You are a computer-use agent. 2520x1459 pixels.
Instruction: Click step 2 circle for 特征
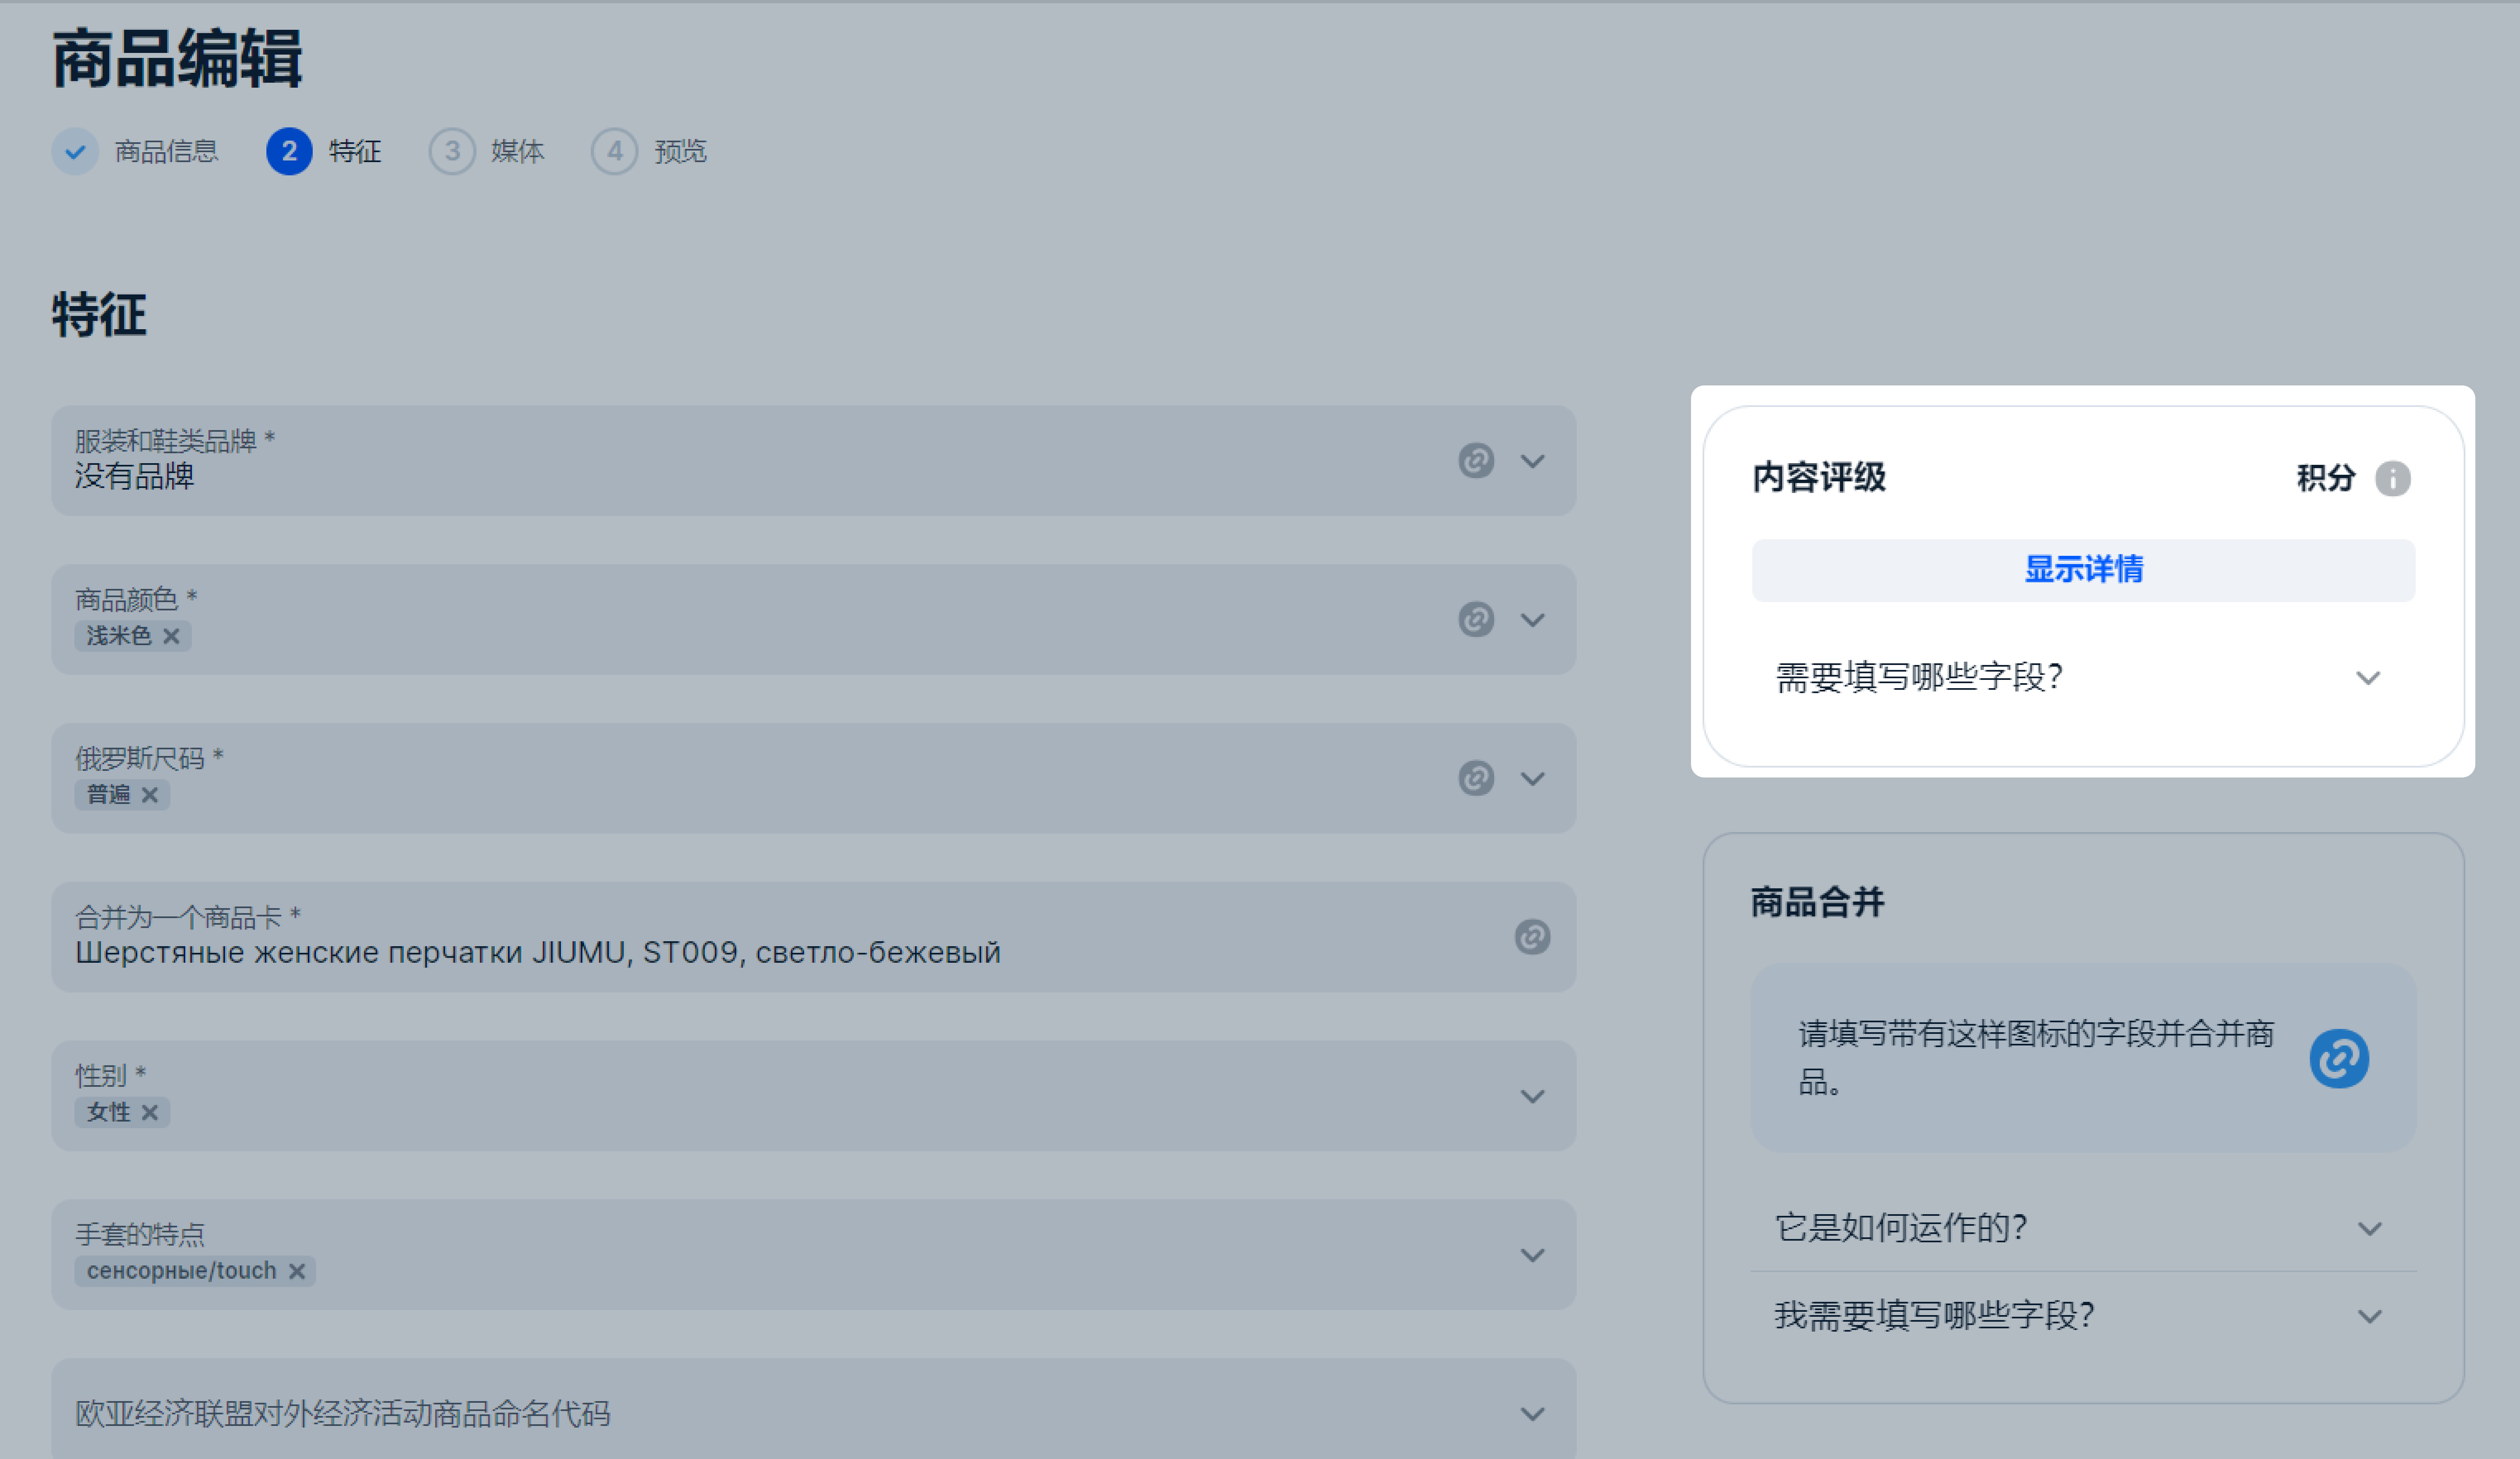click(289, 152)
